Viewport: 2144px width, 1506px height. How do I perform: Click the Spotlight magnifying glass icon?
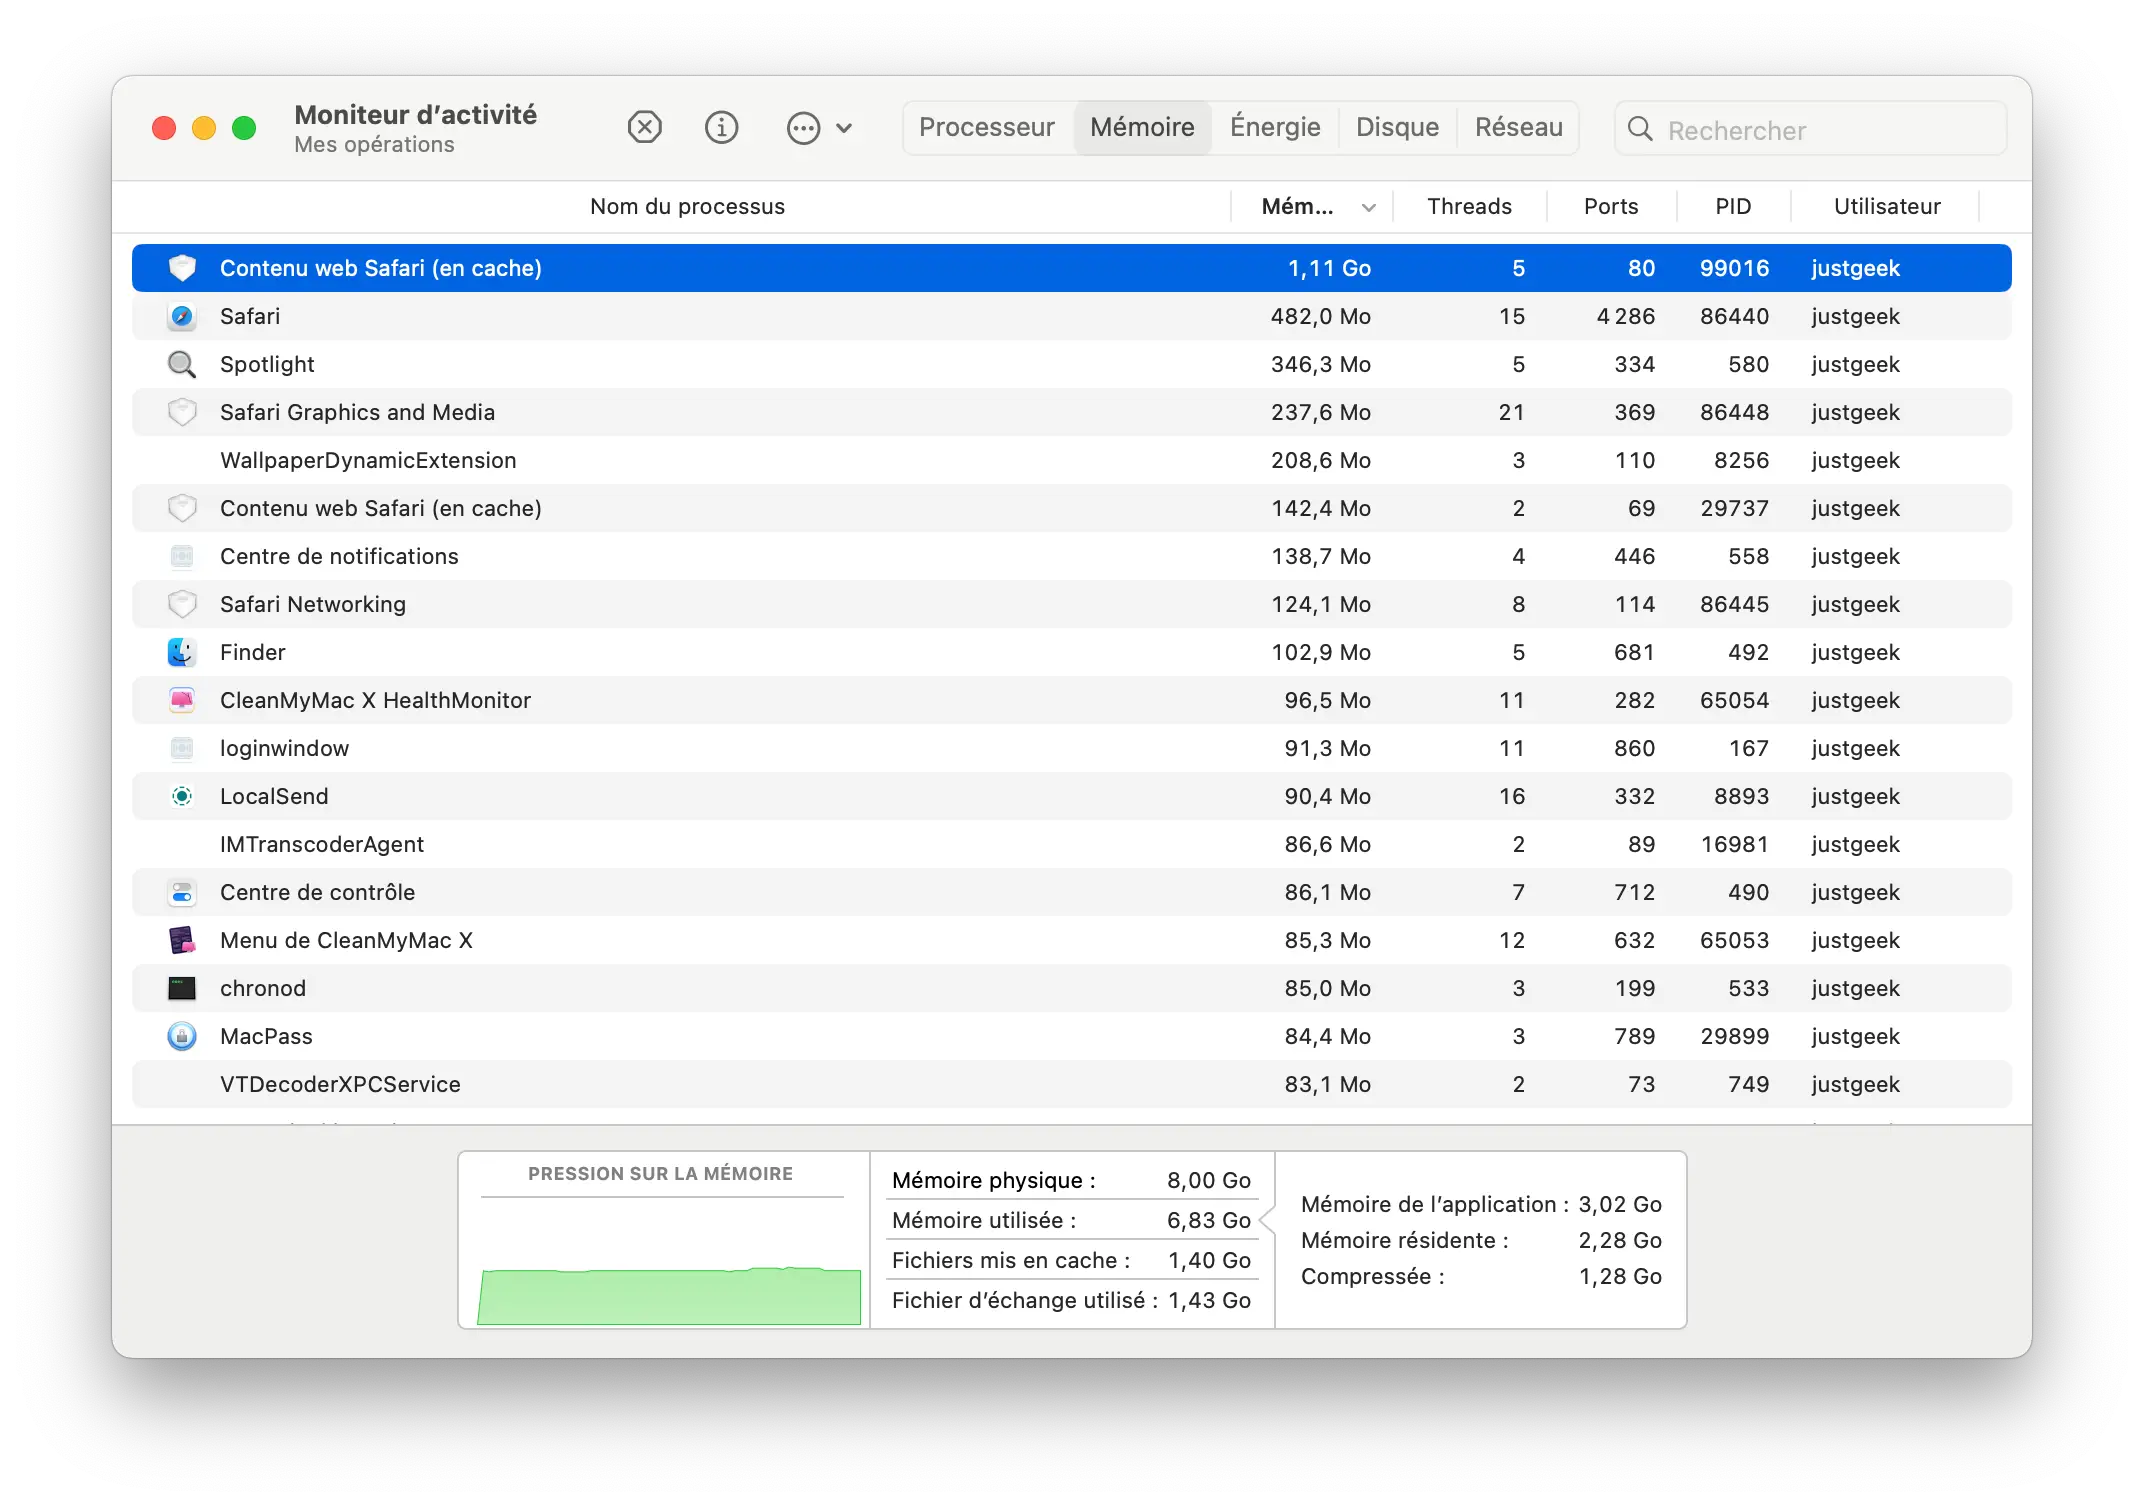point(182,364)
